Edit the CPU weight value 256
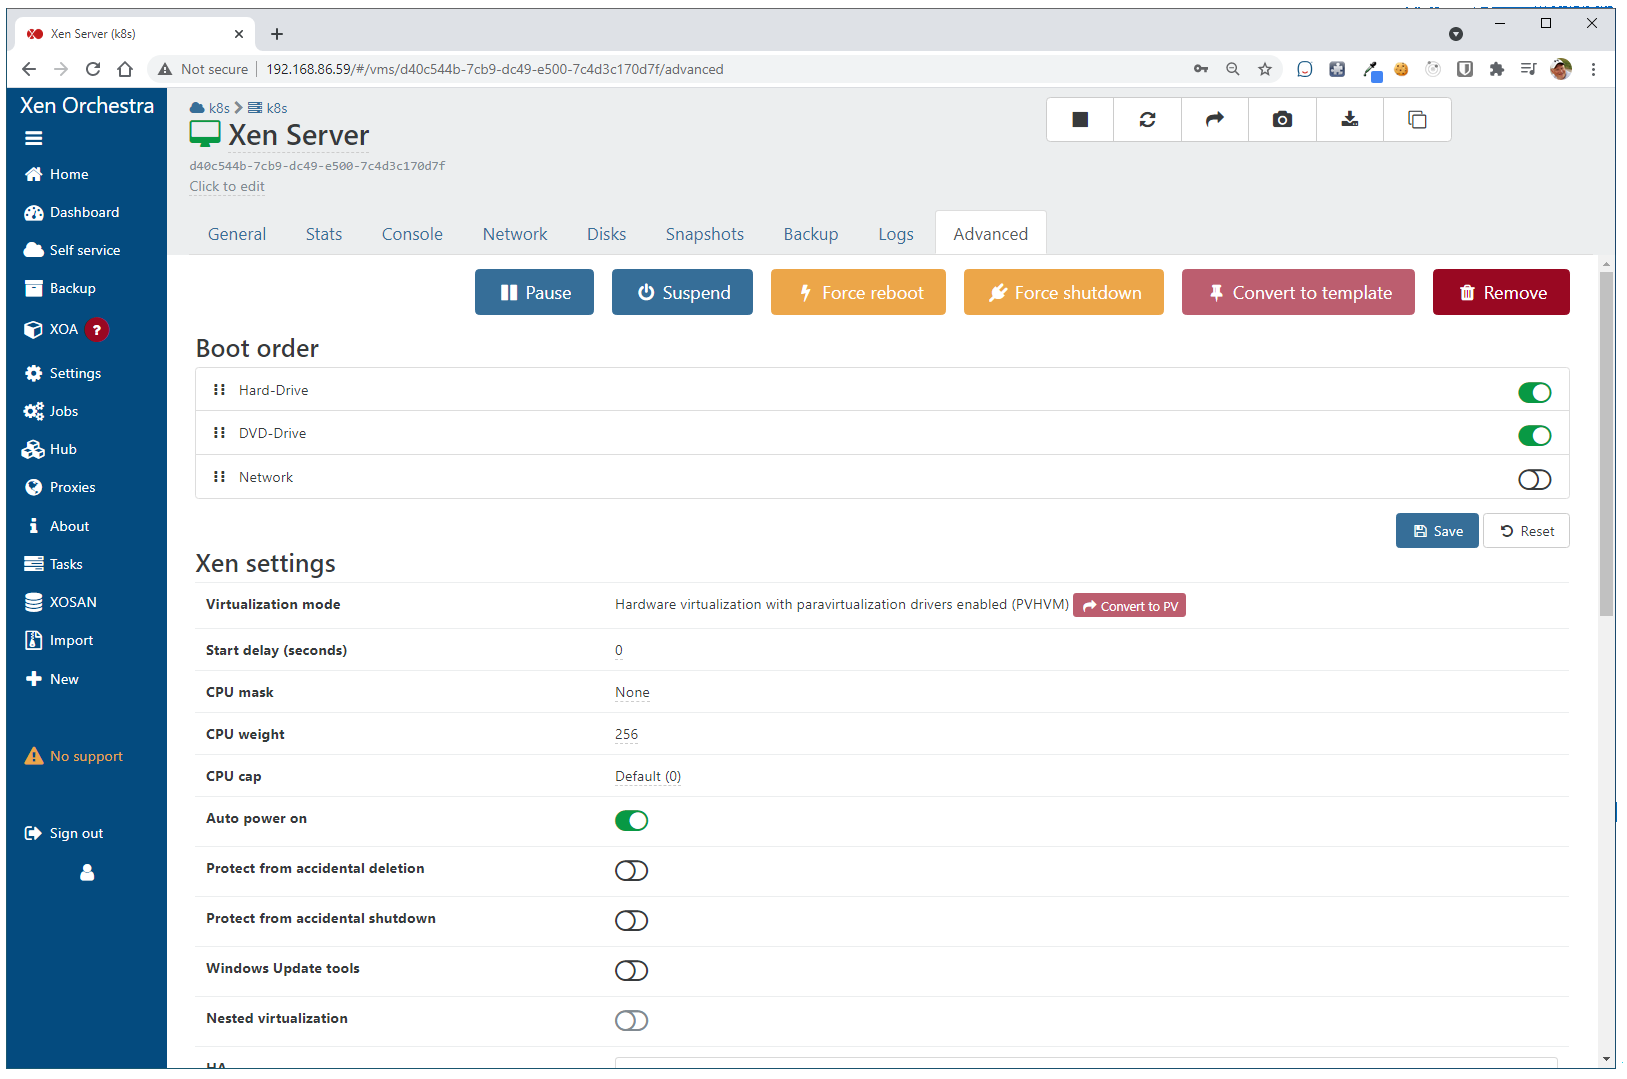The width and height of the screenshot is (1627, 1079). coord(626,734)
